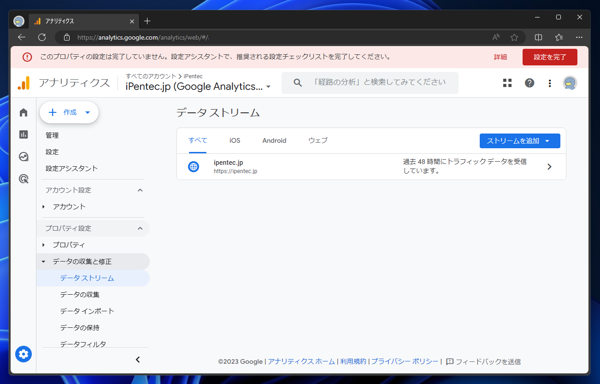Select the Android tab
Screen dimensions: 600x384
[x=274, y=140]
